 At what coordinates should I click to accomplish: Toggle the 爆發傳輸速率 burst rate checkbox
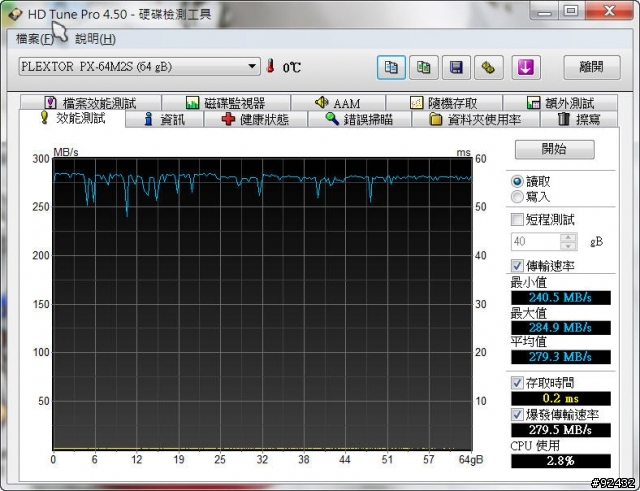click(517, 415)
